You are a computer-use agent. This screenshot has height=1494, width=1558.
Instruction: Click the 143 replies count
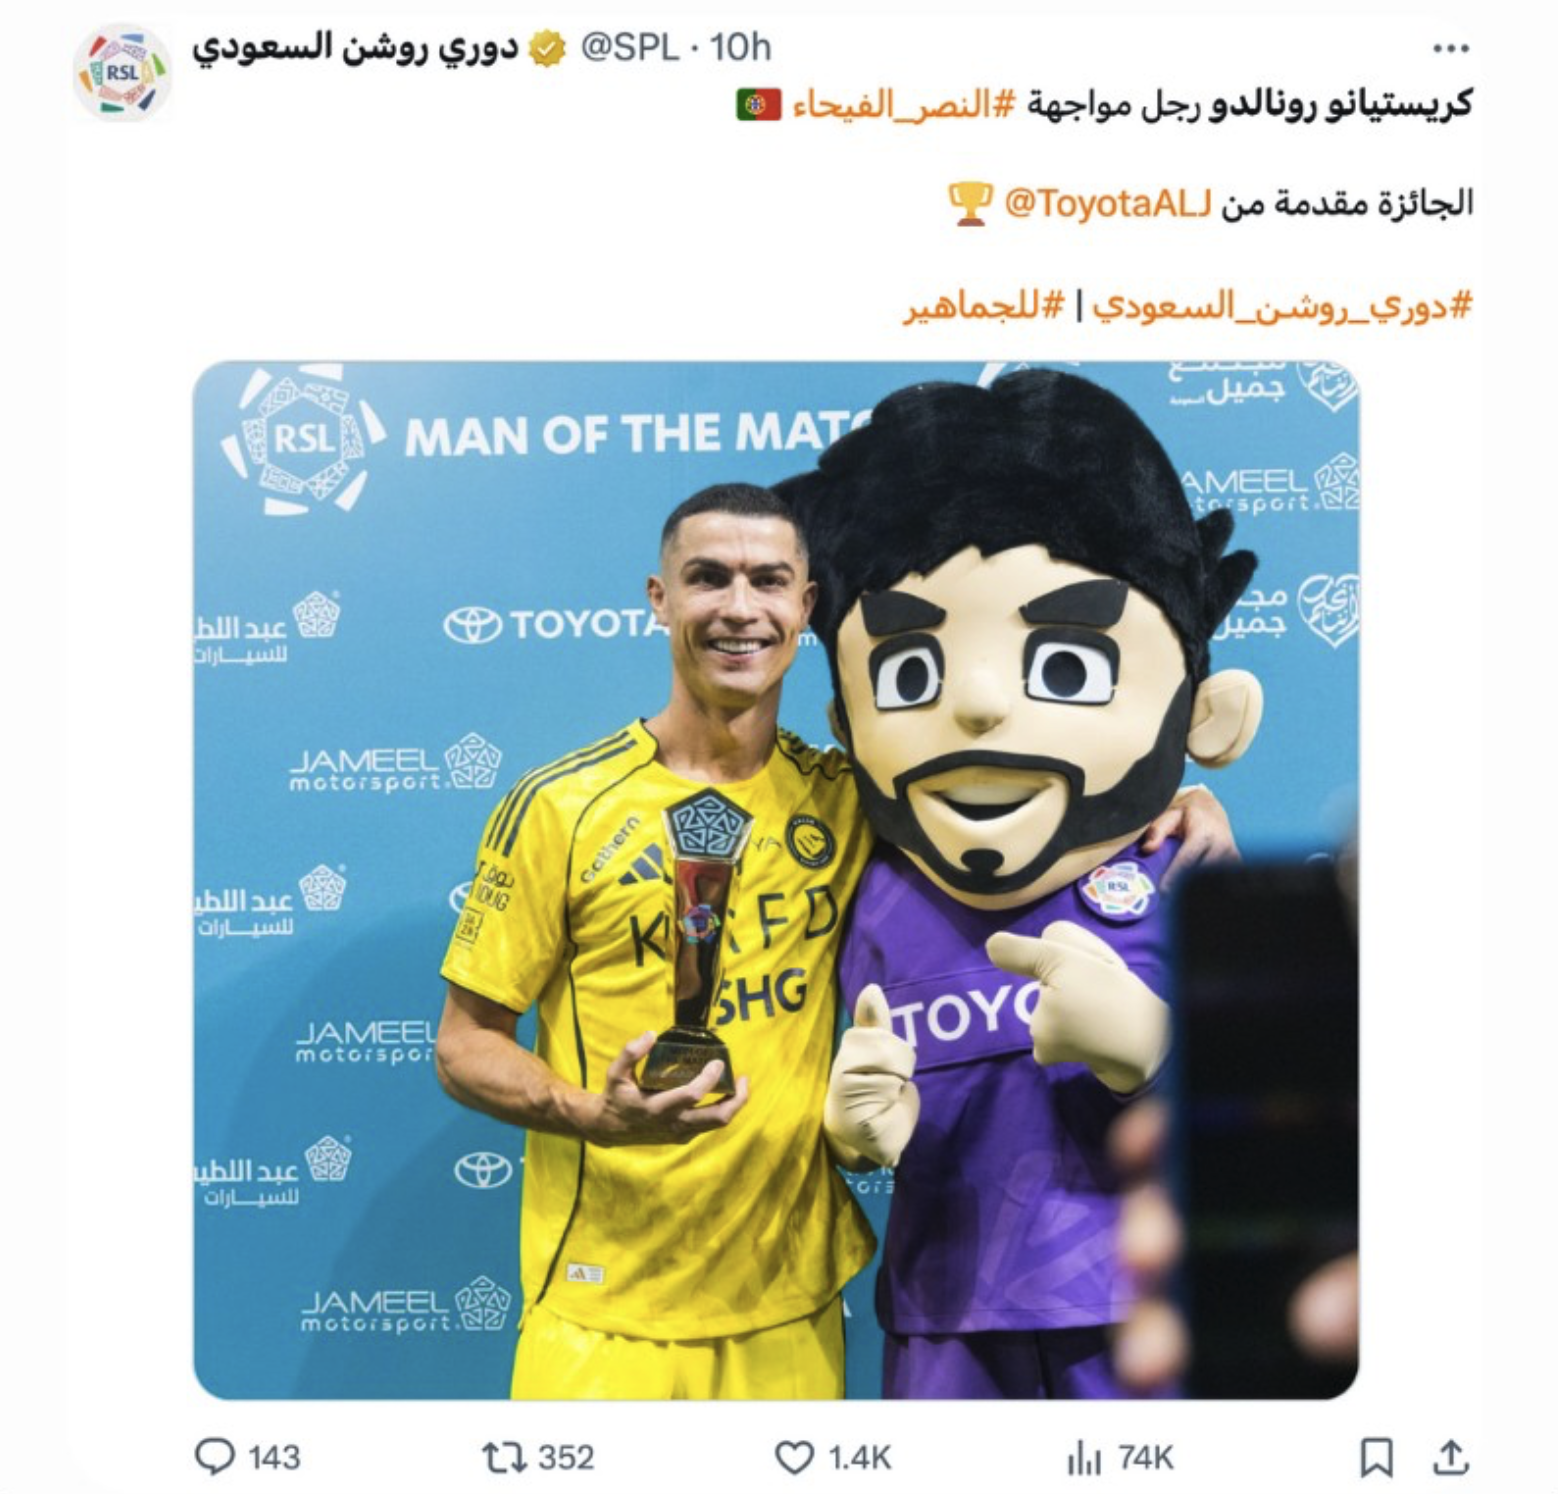coord(274,1458)
